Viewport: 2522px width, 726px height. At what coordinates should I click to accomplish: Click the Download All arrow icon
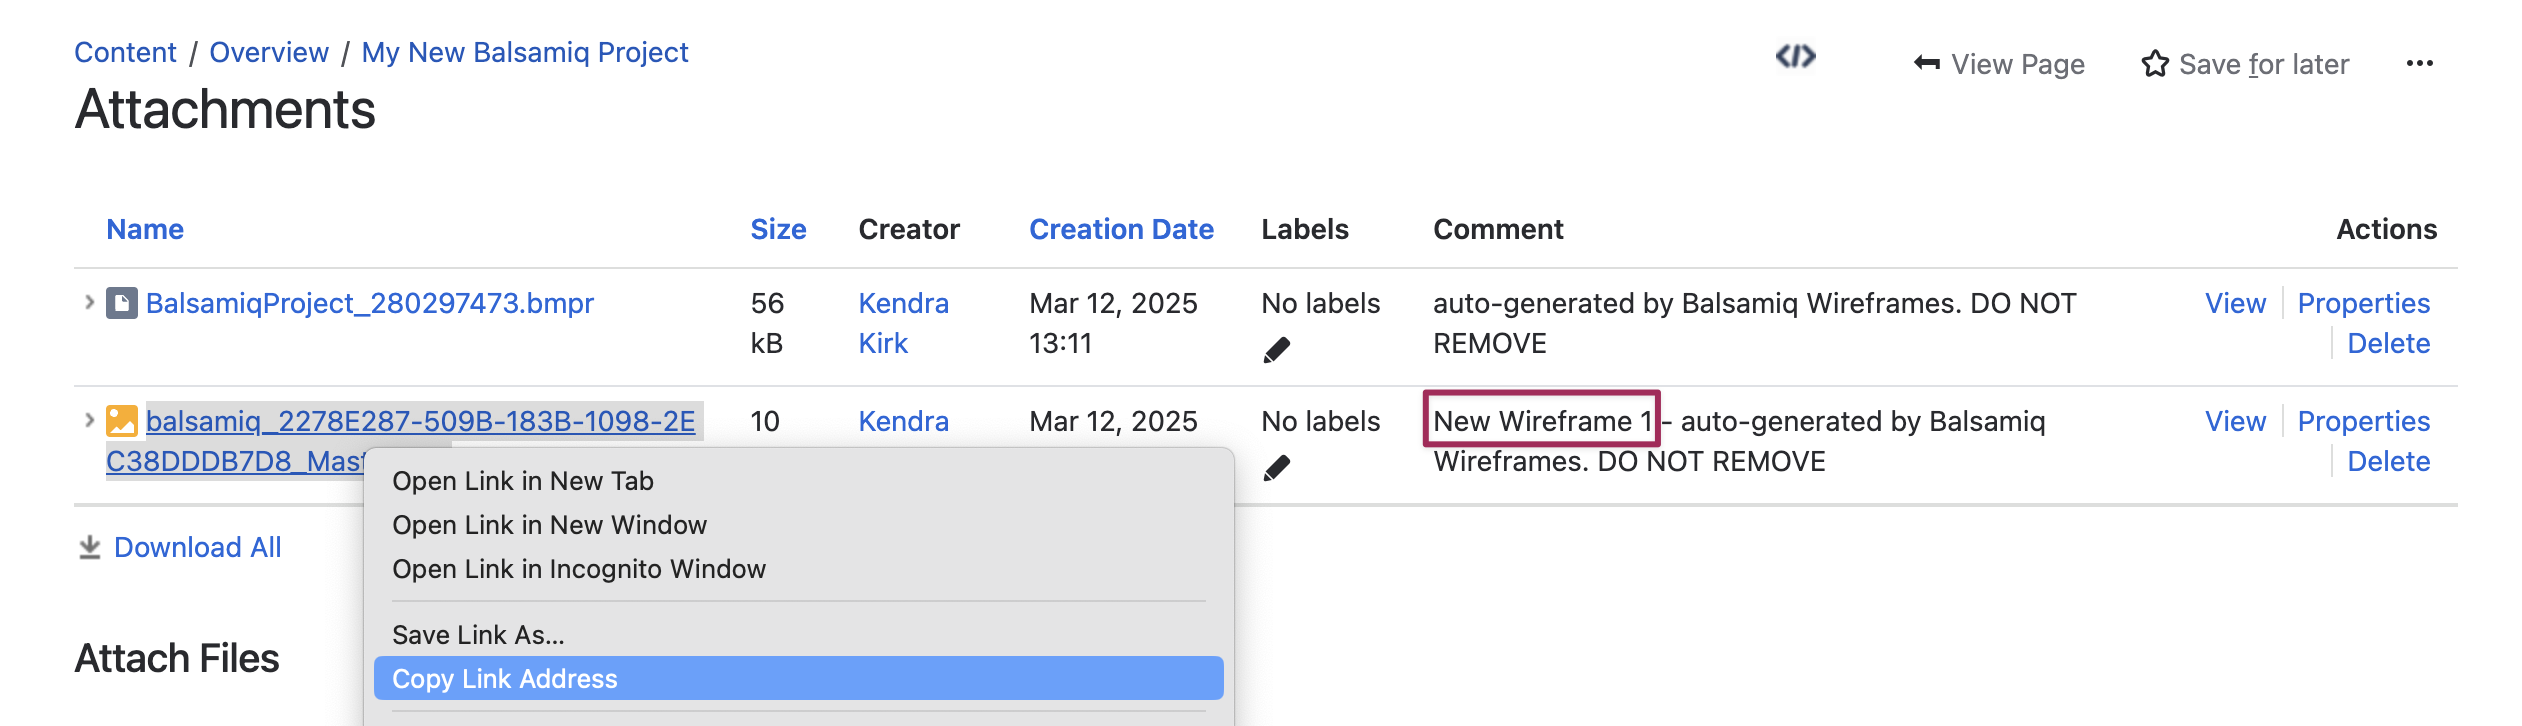pyautogui.click(x=90, y=547)
